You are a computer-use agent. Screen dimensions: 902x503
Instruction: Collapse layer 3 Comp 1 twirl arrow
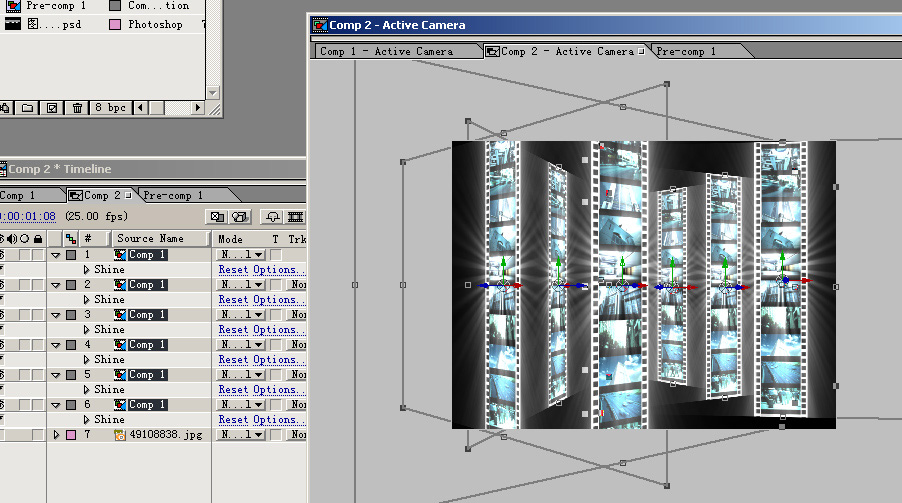click(56, 315)
